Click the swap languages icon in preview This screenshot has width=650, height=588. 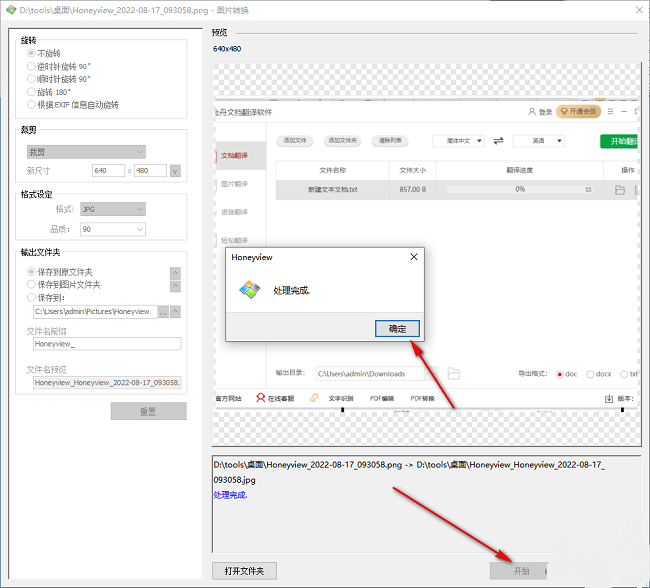click(x=498, y=141)
